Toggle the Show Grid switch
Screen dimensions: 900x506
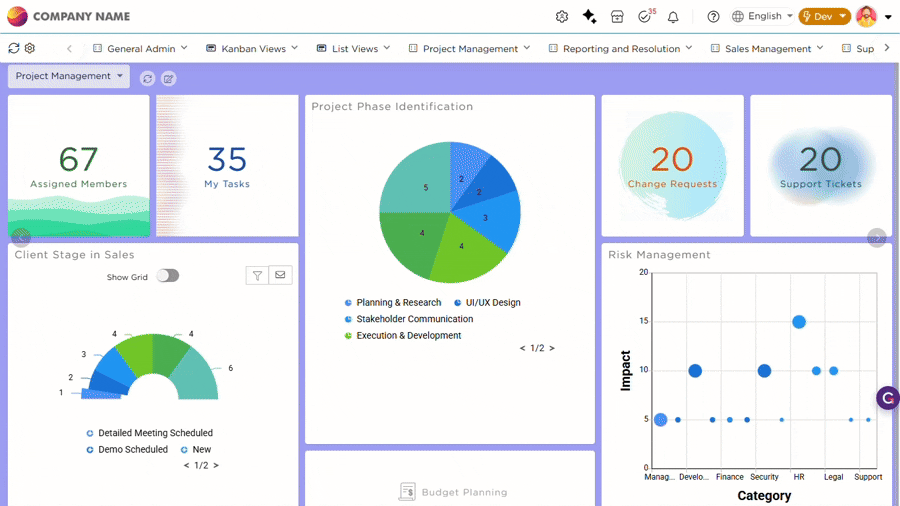[x=167, y=276]
